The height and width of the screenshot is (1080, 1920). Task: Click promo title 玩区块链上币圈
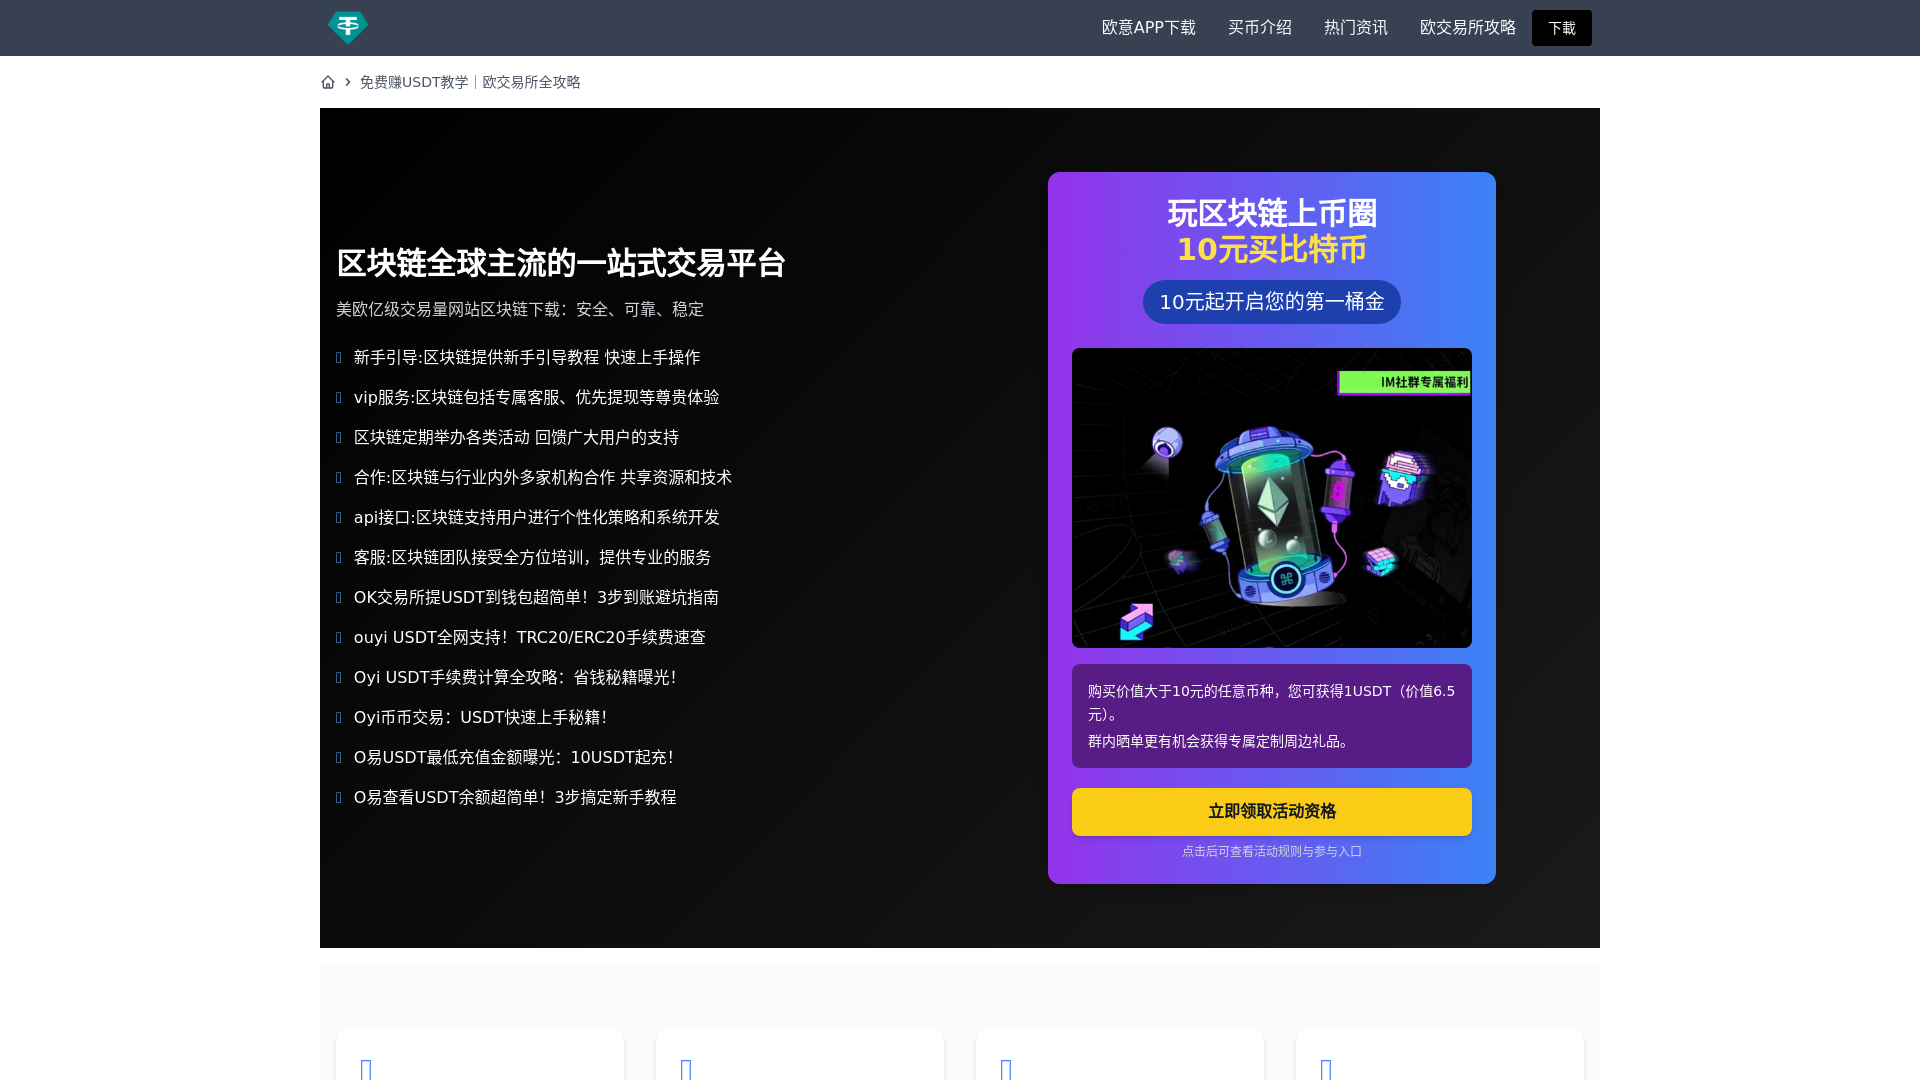point(1272,213)
